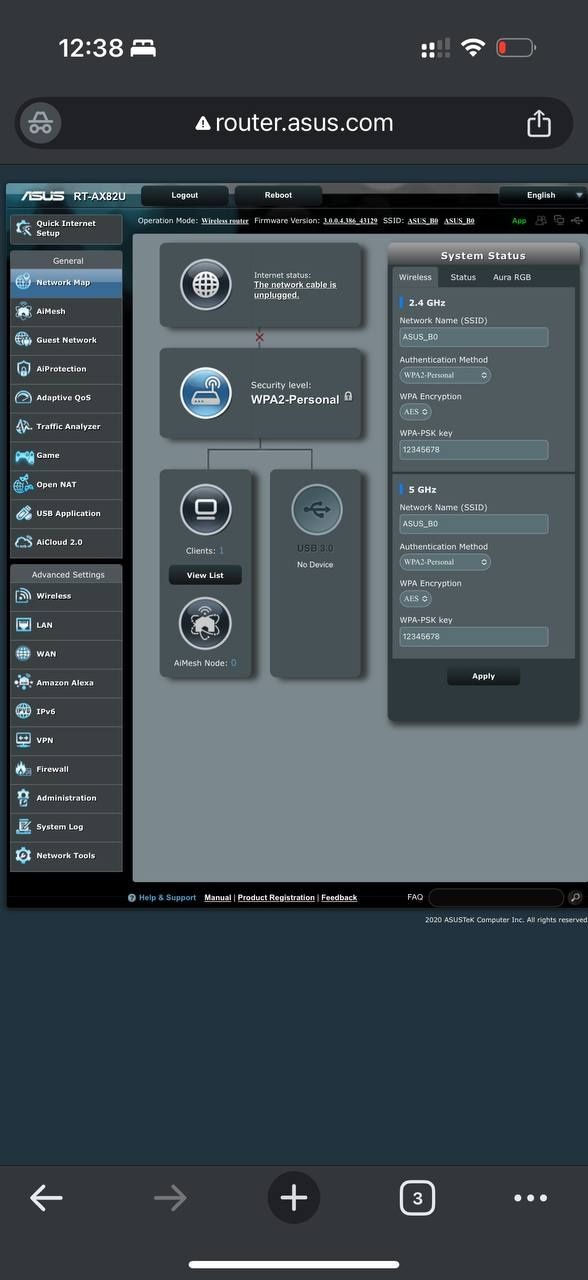Click the firmware version link

(350, 220)
